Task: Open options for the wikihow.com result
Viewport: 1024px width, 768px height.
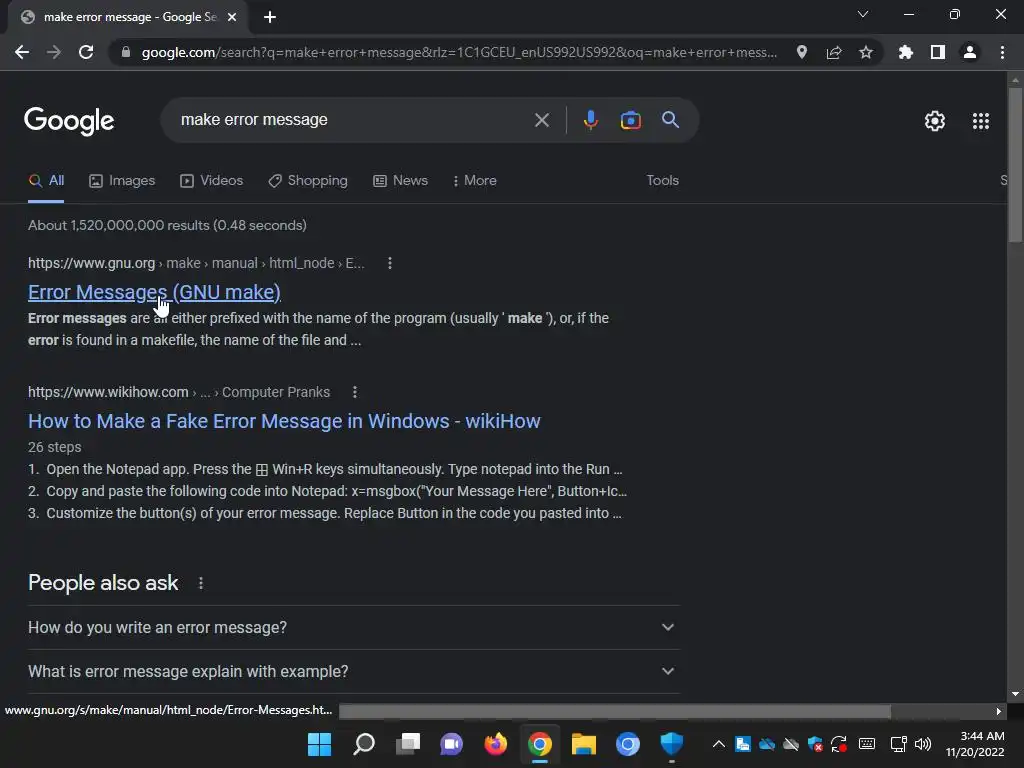Action: pos(355,392)
